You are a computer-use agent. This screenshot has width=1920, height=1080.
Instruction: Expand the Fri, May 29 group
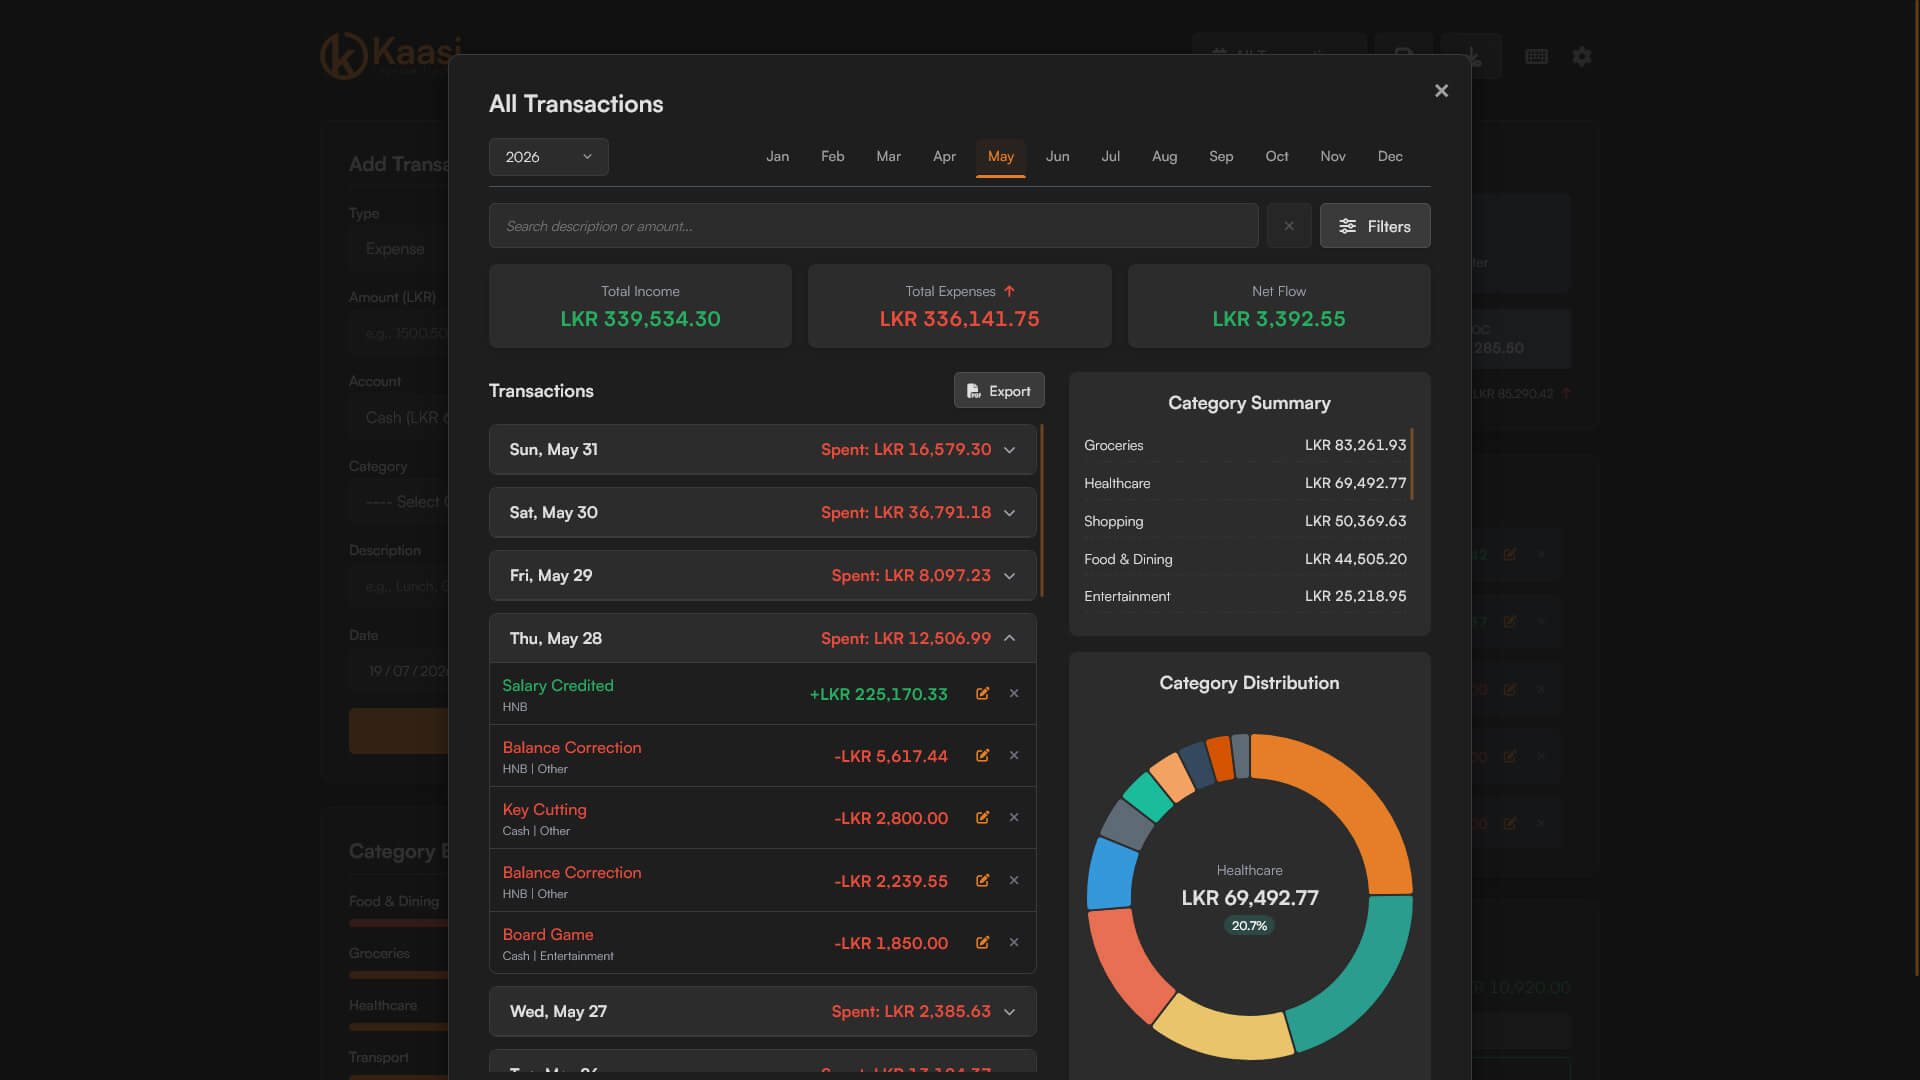tap(762, 576)
